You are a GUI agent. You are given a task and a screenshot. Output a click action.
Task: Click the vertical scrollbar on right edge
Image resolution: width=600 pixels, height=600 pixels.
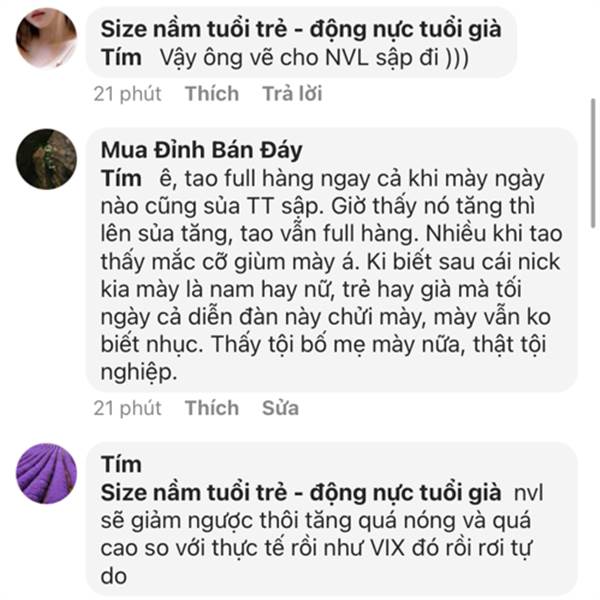593,164
